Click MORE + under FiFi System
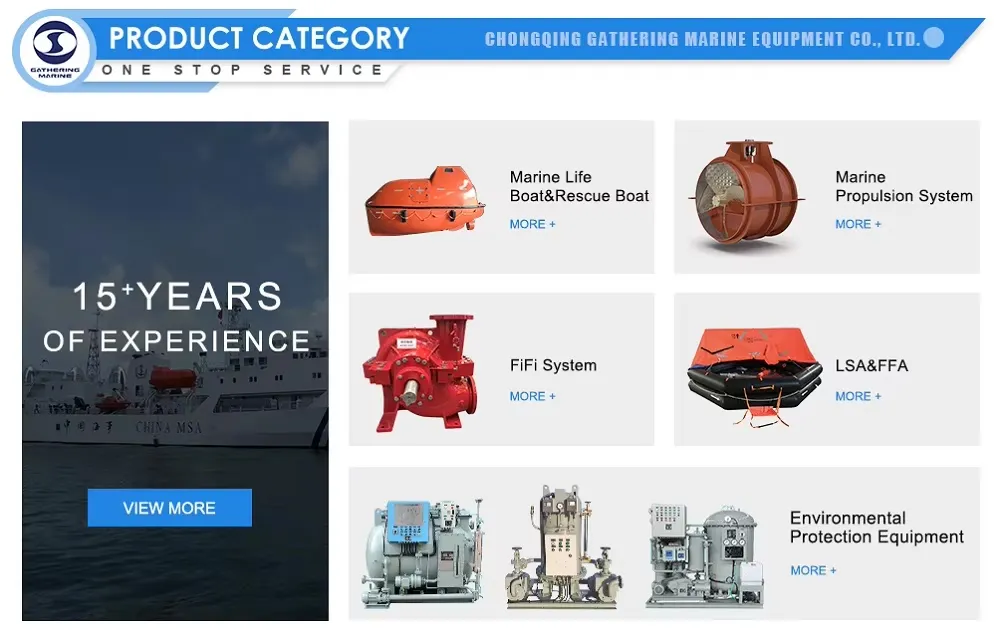The width and height of the screenshot is (1002, 639). tap(532, 396)
